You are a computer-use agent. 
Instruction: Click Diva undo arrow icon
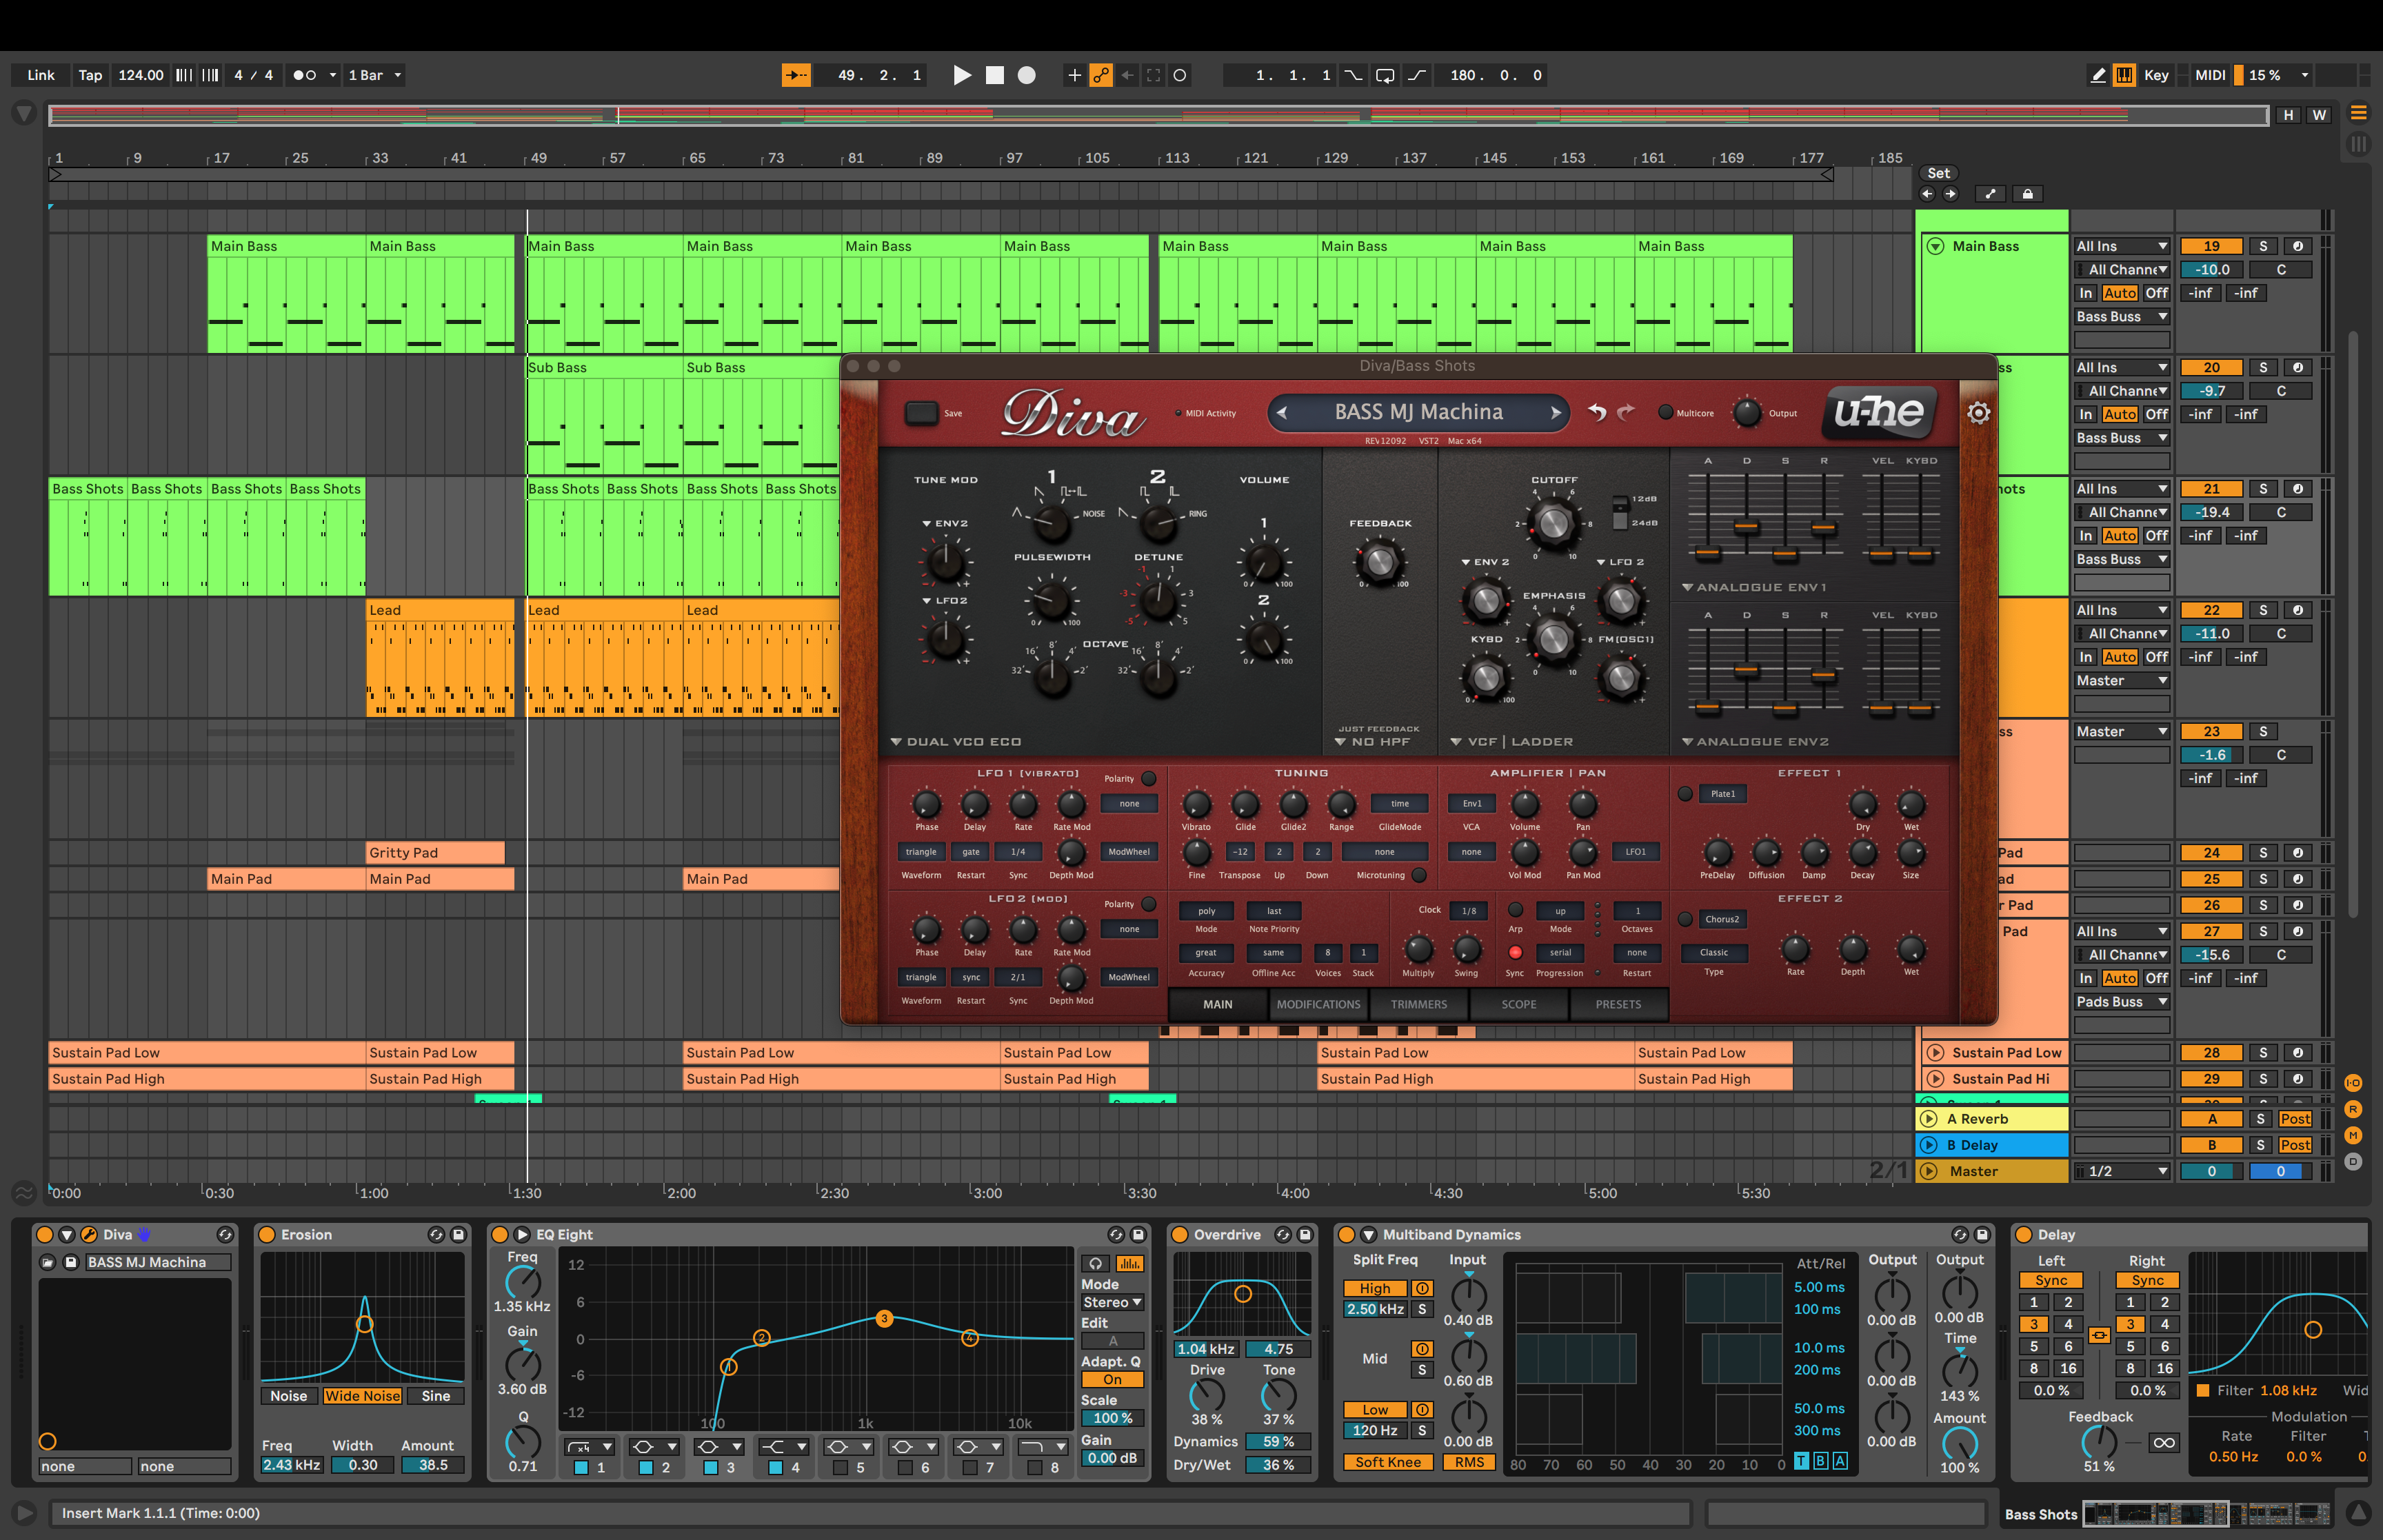pos(1597,412)
